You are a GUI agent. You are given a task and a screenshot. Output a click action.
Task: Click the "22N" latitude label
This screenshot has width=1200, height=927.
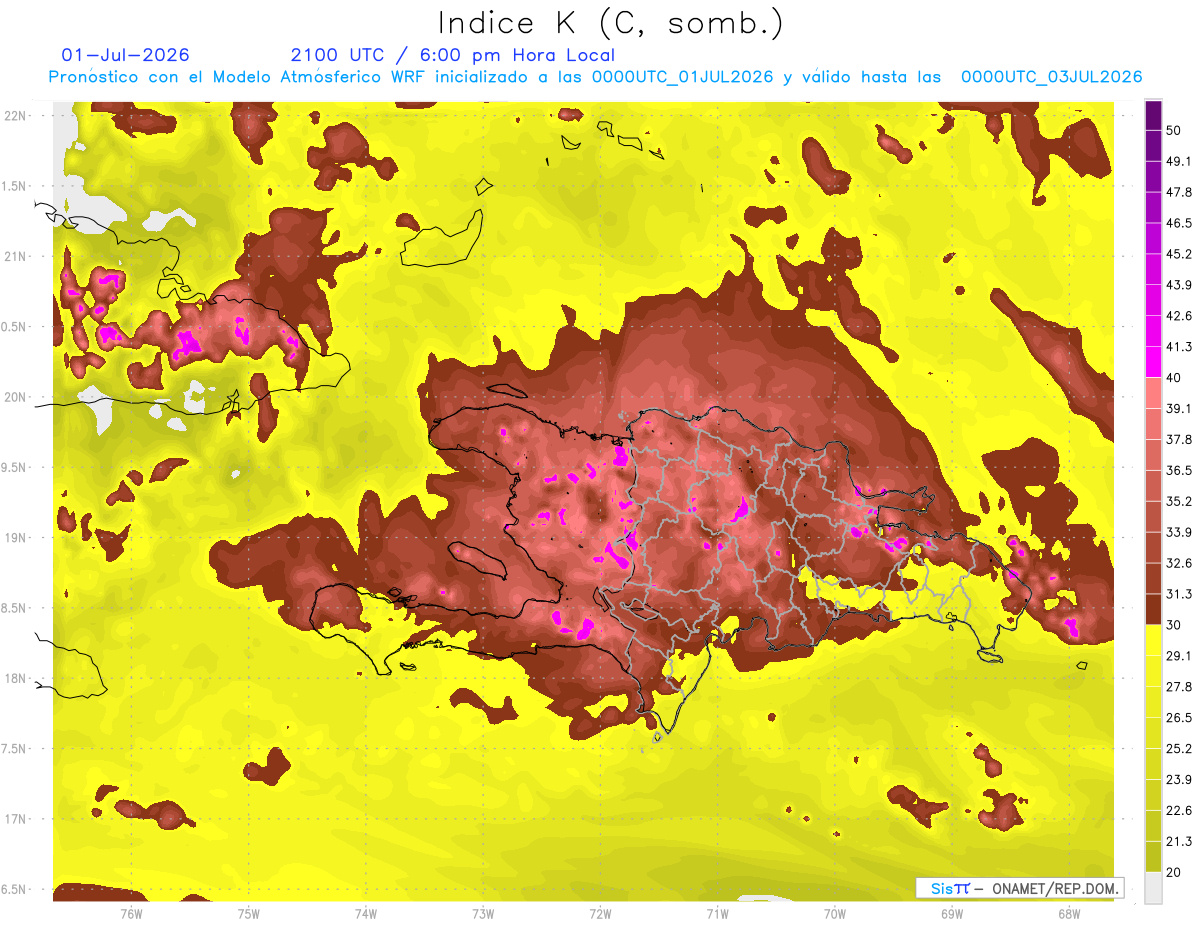click(x=17, y=116)
